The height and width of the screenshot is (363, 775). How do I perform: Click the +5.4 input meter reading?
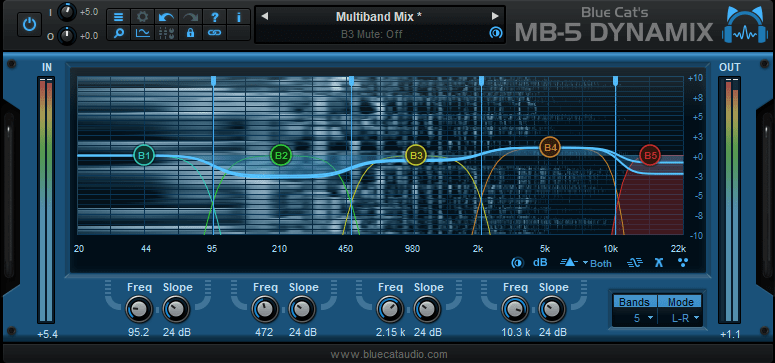click(x=47, y=335)
